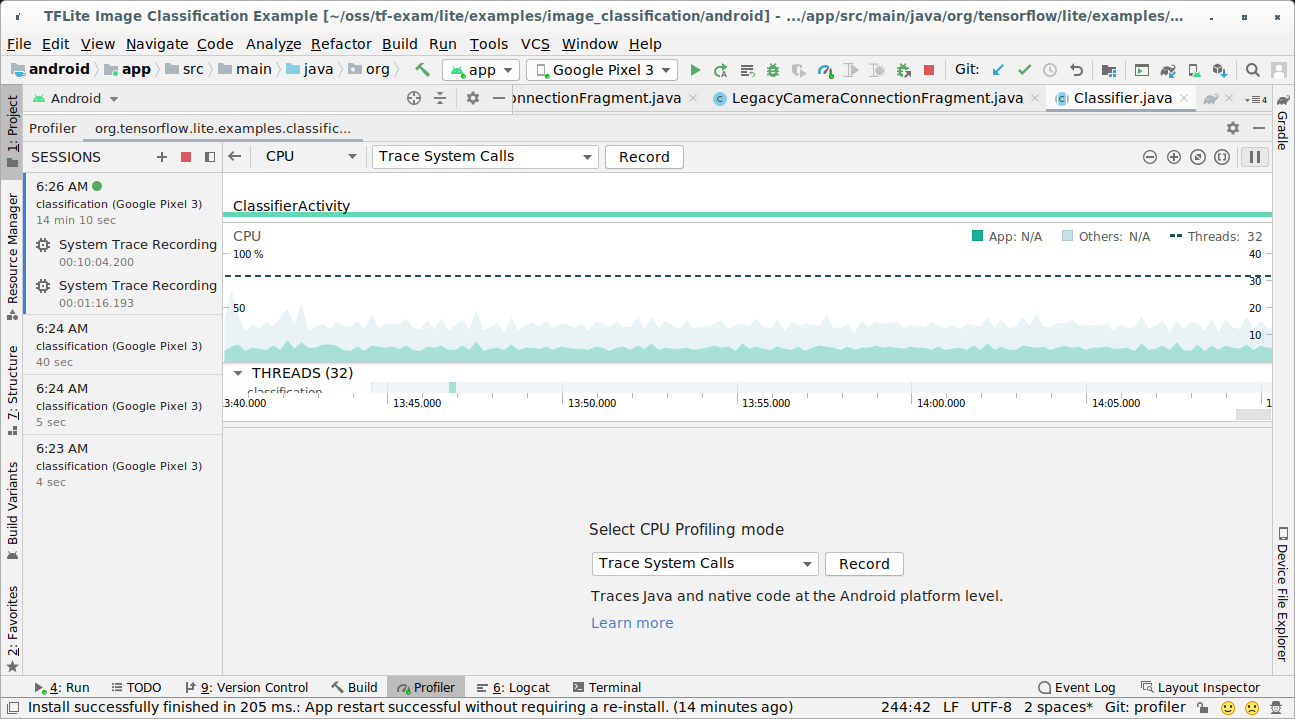Open the CPU profiler type dropdown

tap(311, 157)
